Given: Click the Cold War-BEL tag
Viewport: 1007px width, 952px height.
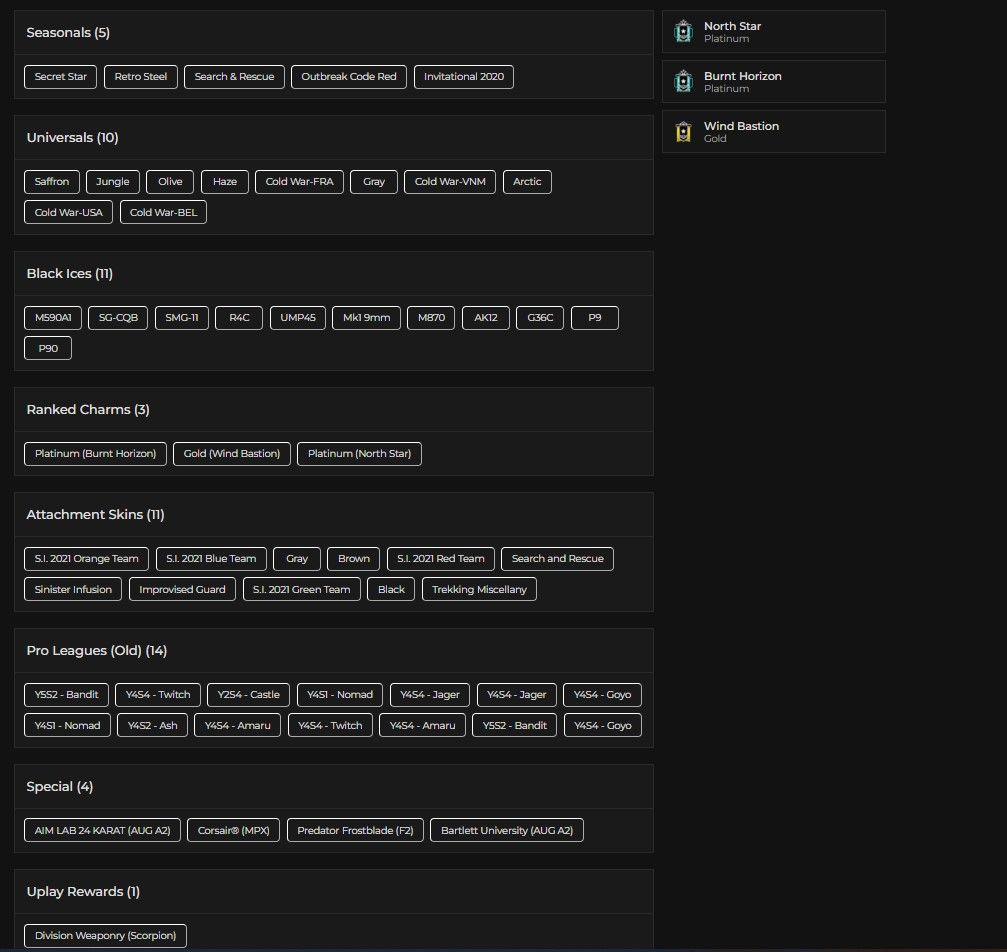Looking at the screenshot, I should pyautogui.click(x=163, y=213).
